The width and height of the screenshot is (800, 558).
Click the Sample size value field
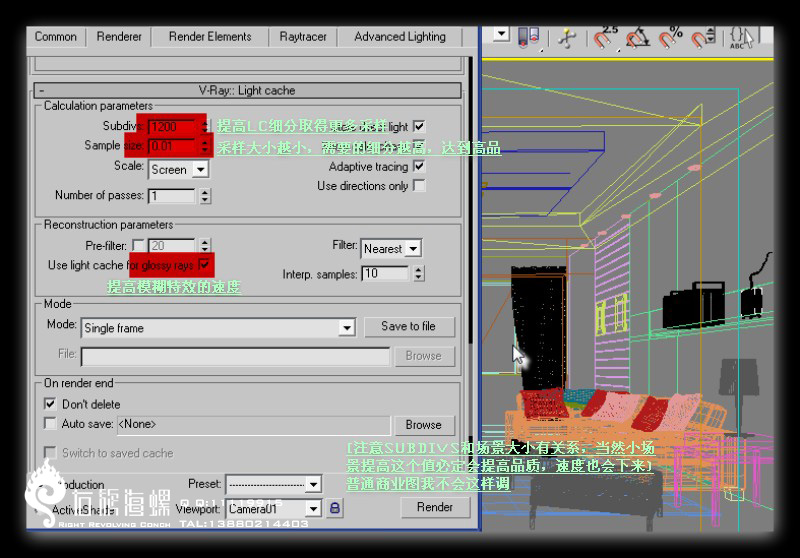click(x=172, y=146)
